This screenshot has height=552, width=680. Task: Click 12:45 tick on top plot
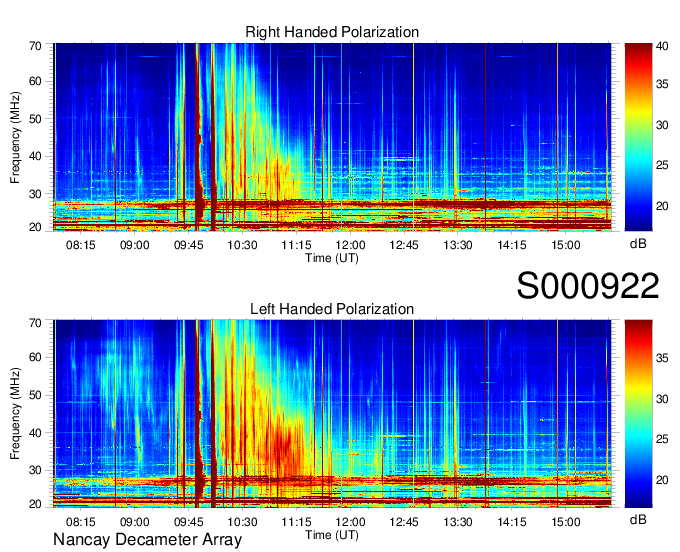(x=404, y=245)
